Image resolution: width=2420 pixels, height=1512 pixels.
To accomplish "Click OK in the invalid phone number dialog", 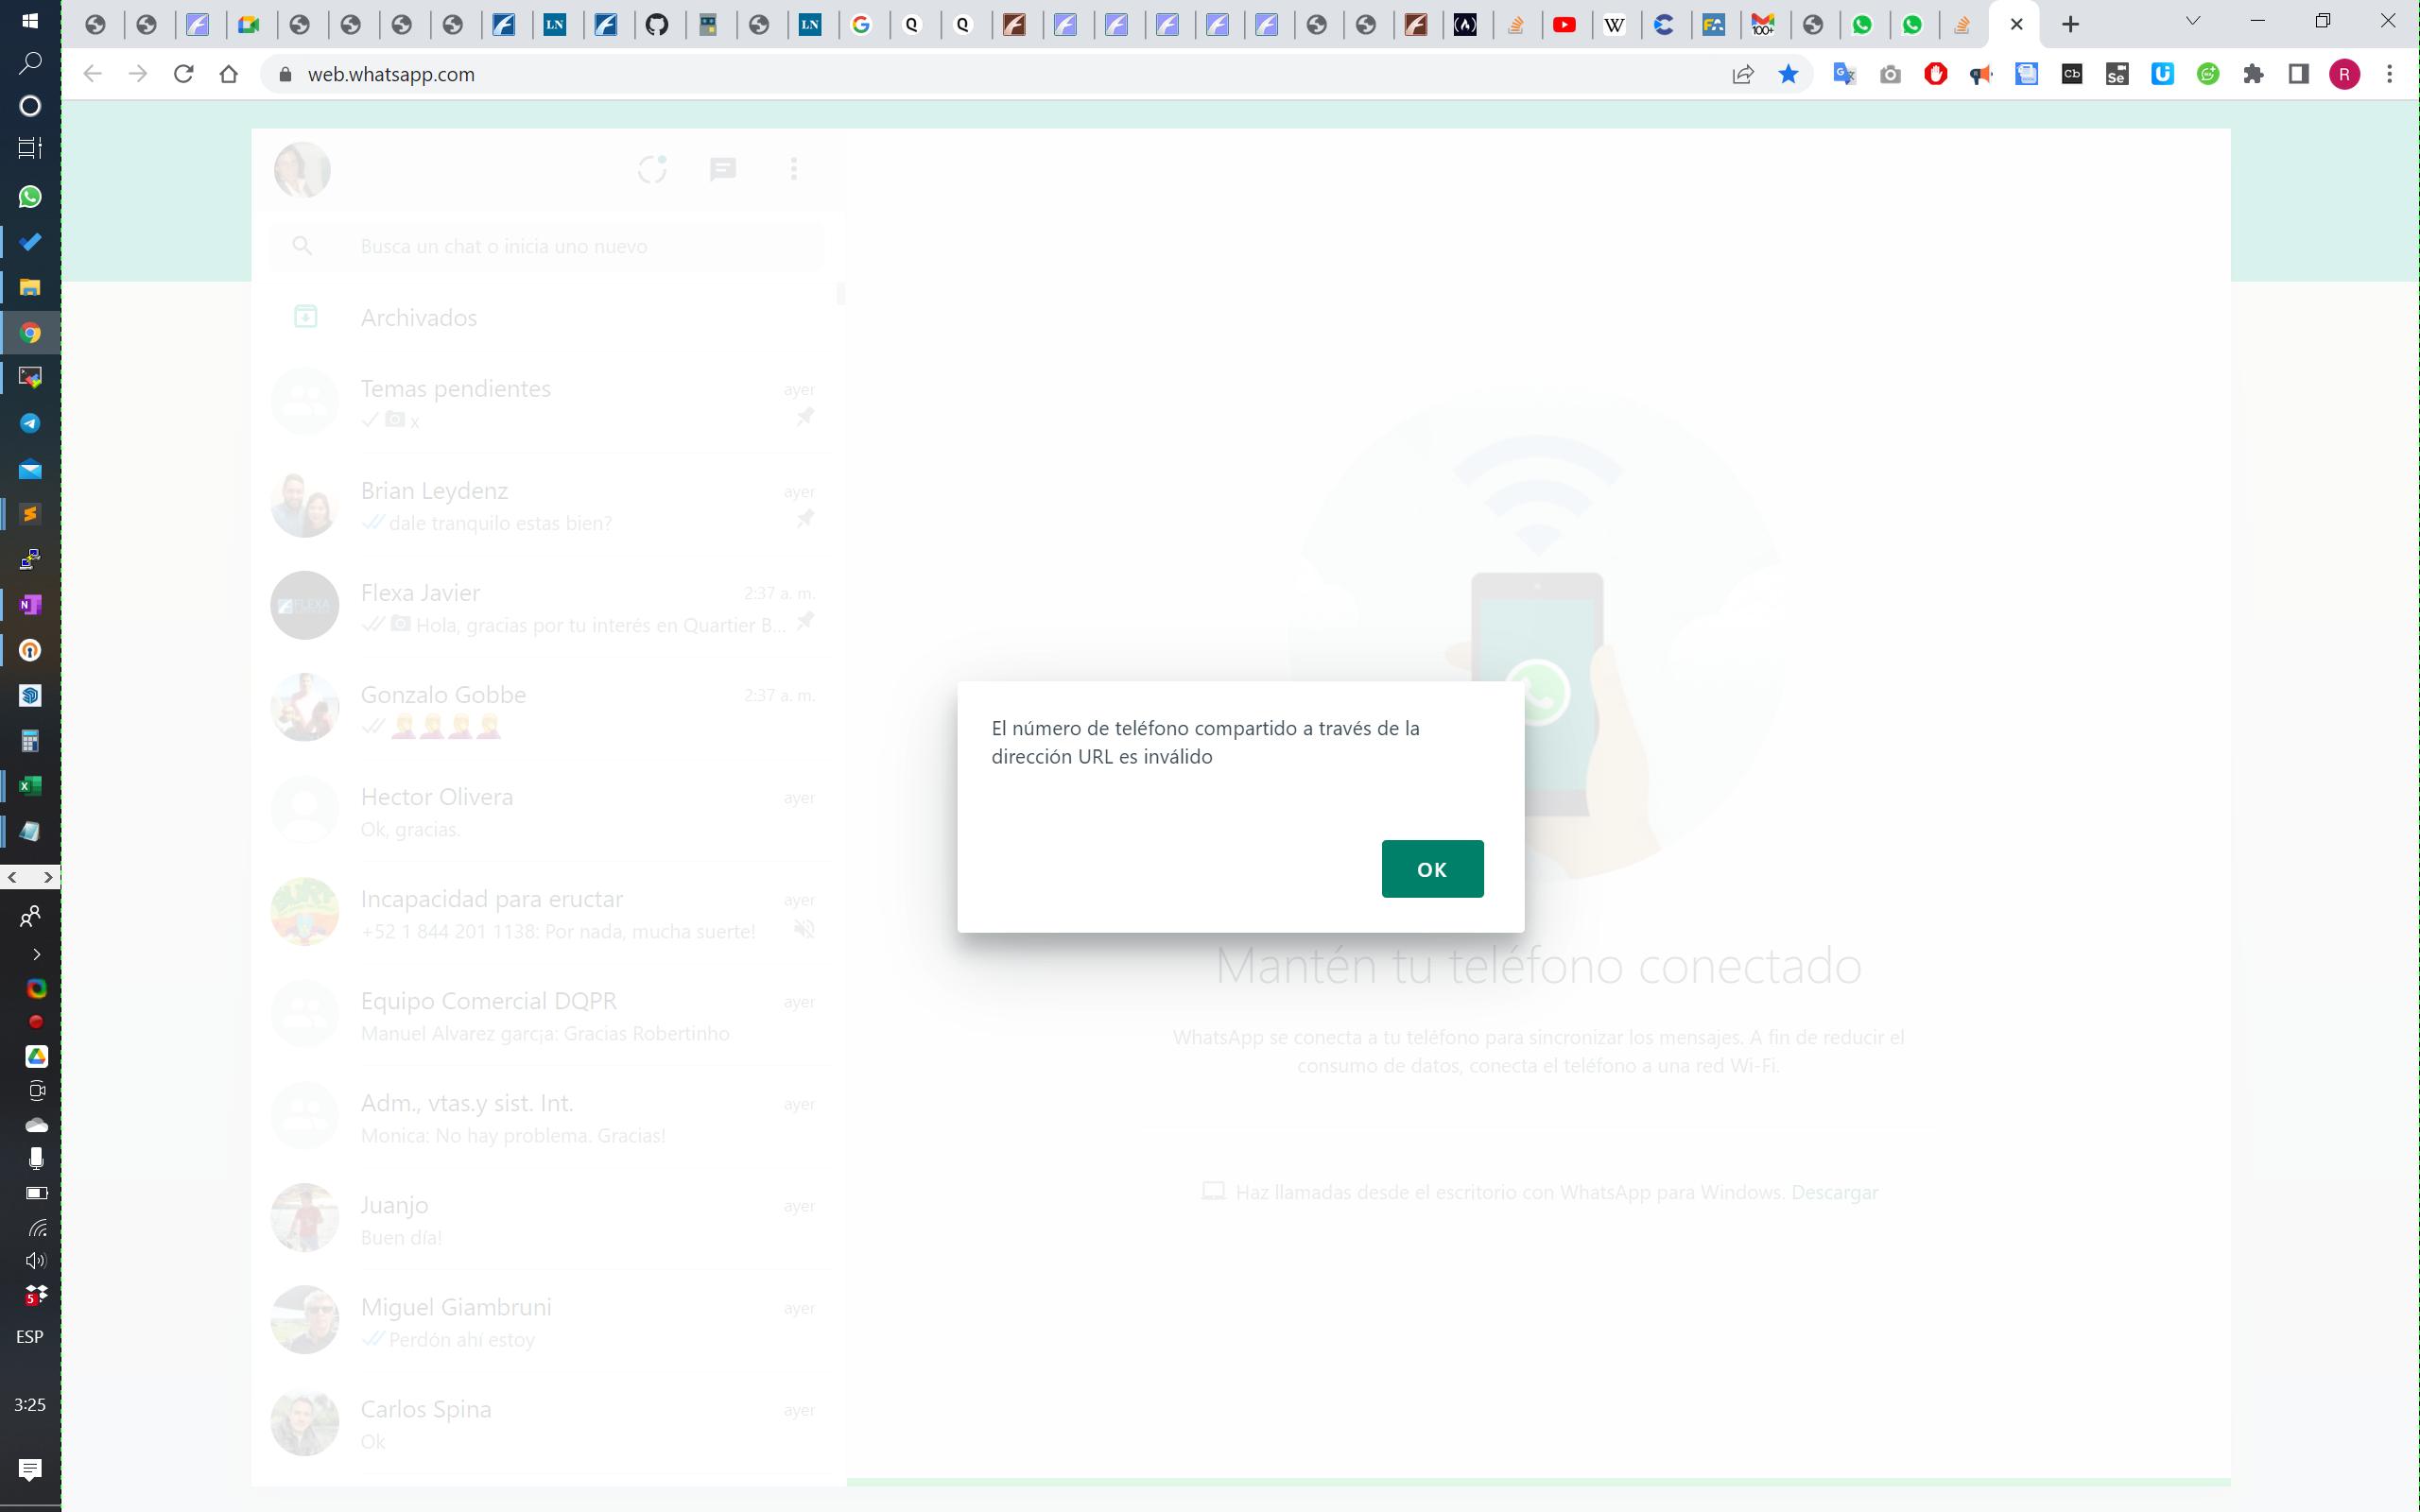I will [x=1432, y=868].
